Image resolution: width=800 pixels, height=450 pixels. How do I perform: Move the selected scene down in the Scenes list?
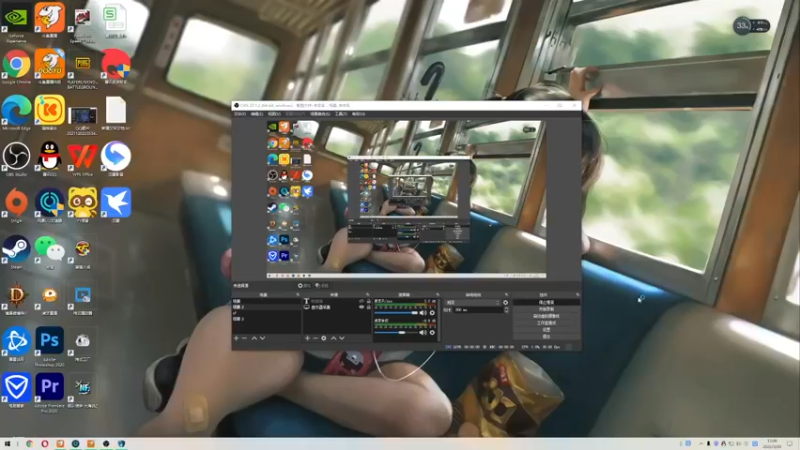point(262,338)
